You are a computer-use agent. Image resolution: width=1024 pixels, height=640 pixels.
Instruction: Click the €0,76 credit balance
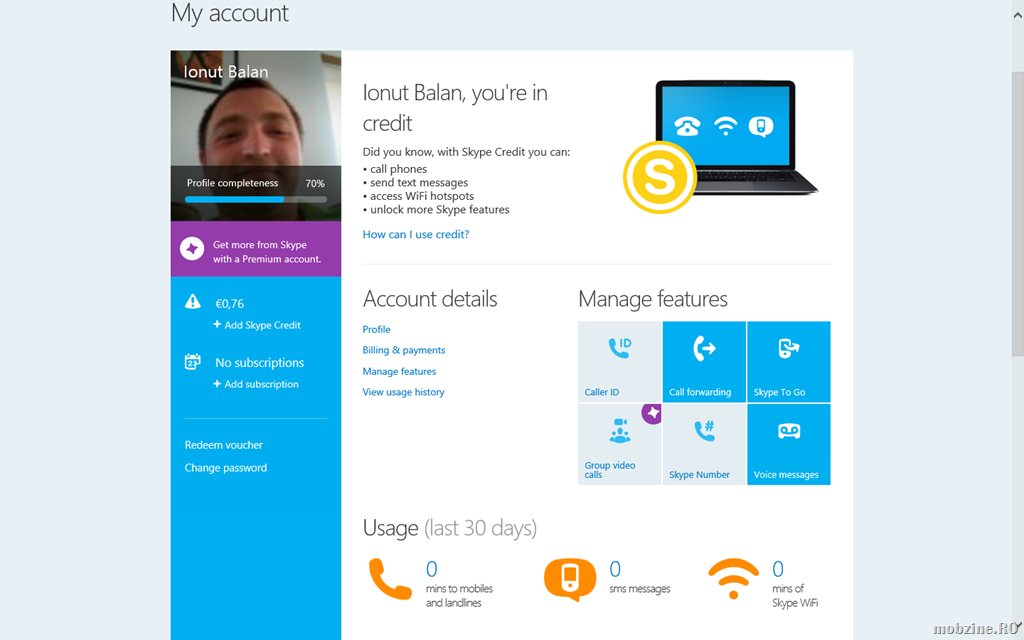pyautogui.click(x=230, y=304)
